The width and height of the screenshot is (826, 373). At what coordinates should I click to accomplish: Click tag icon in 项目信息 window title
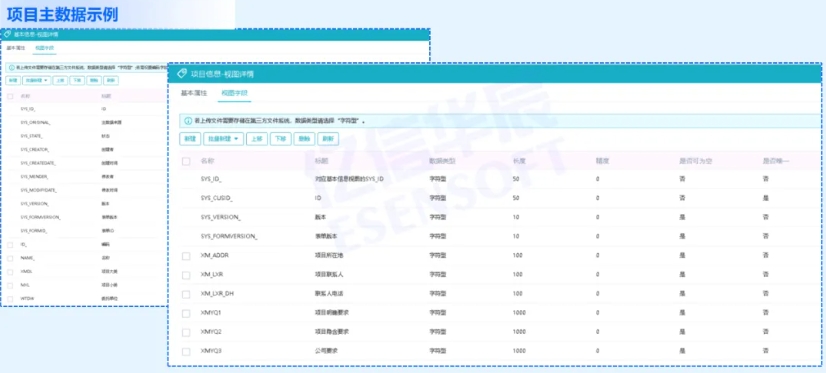click(x=182, y=74)
